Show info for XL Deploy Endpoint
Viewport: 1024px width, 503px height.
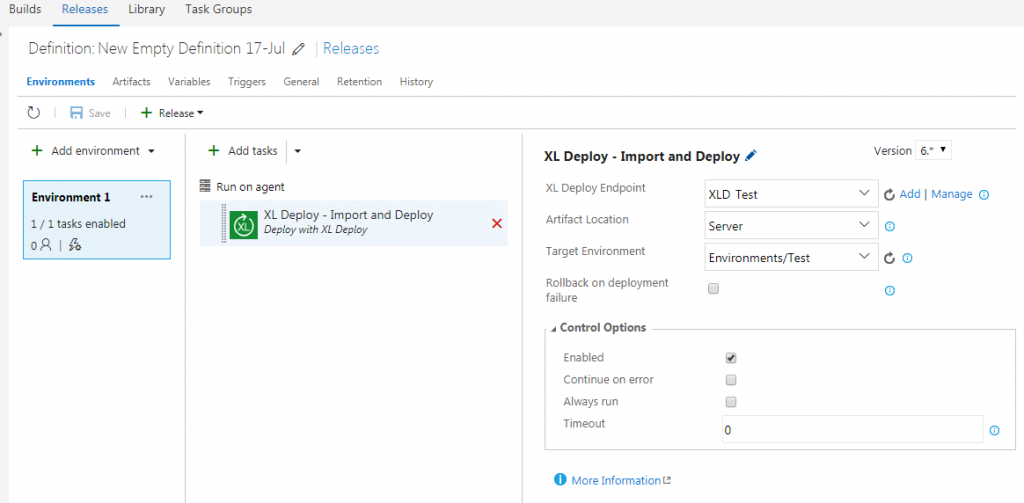pyautogui.click(x=984, y=195)
